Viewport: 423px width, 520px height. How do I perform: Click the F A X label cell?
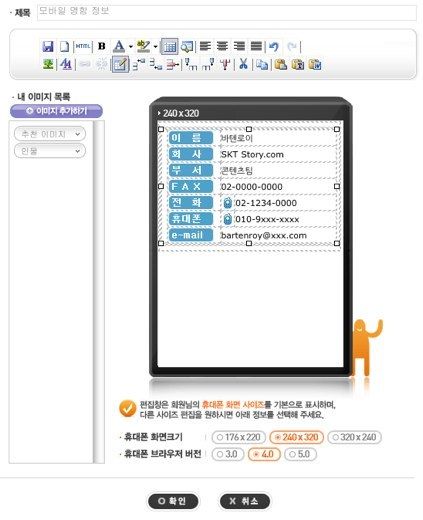191,186
